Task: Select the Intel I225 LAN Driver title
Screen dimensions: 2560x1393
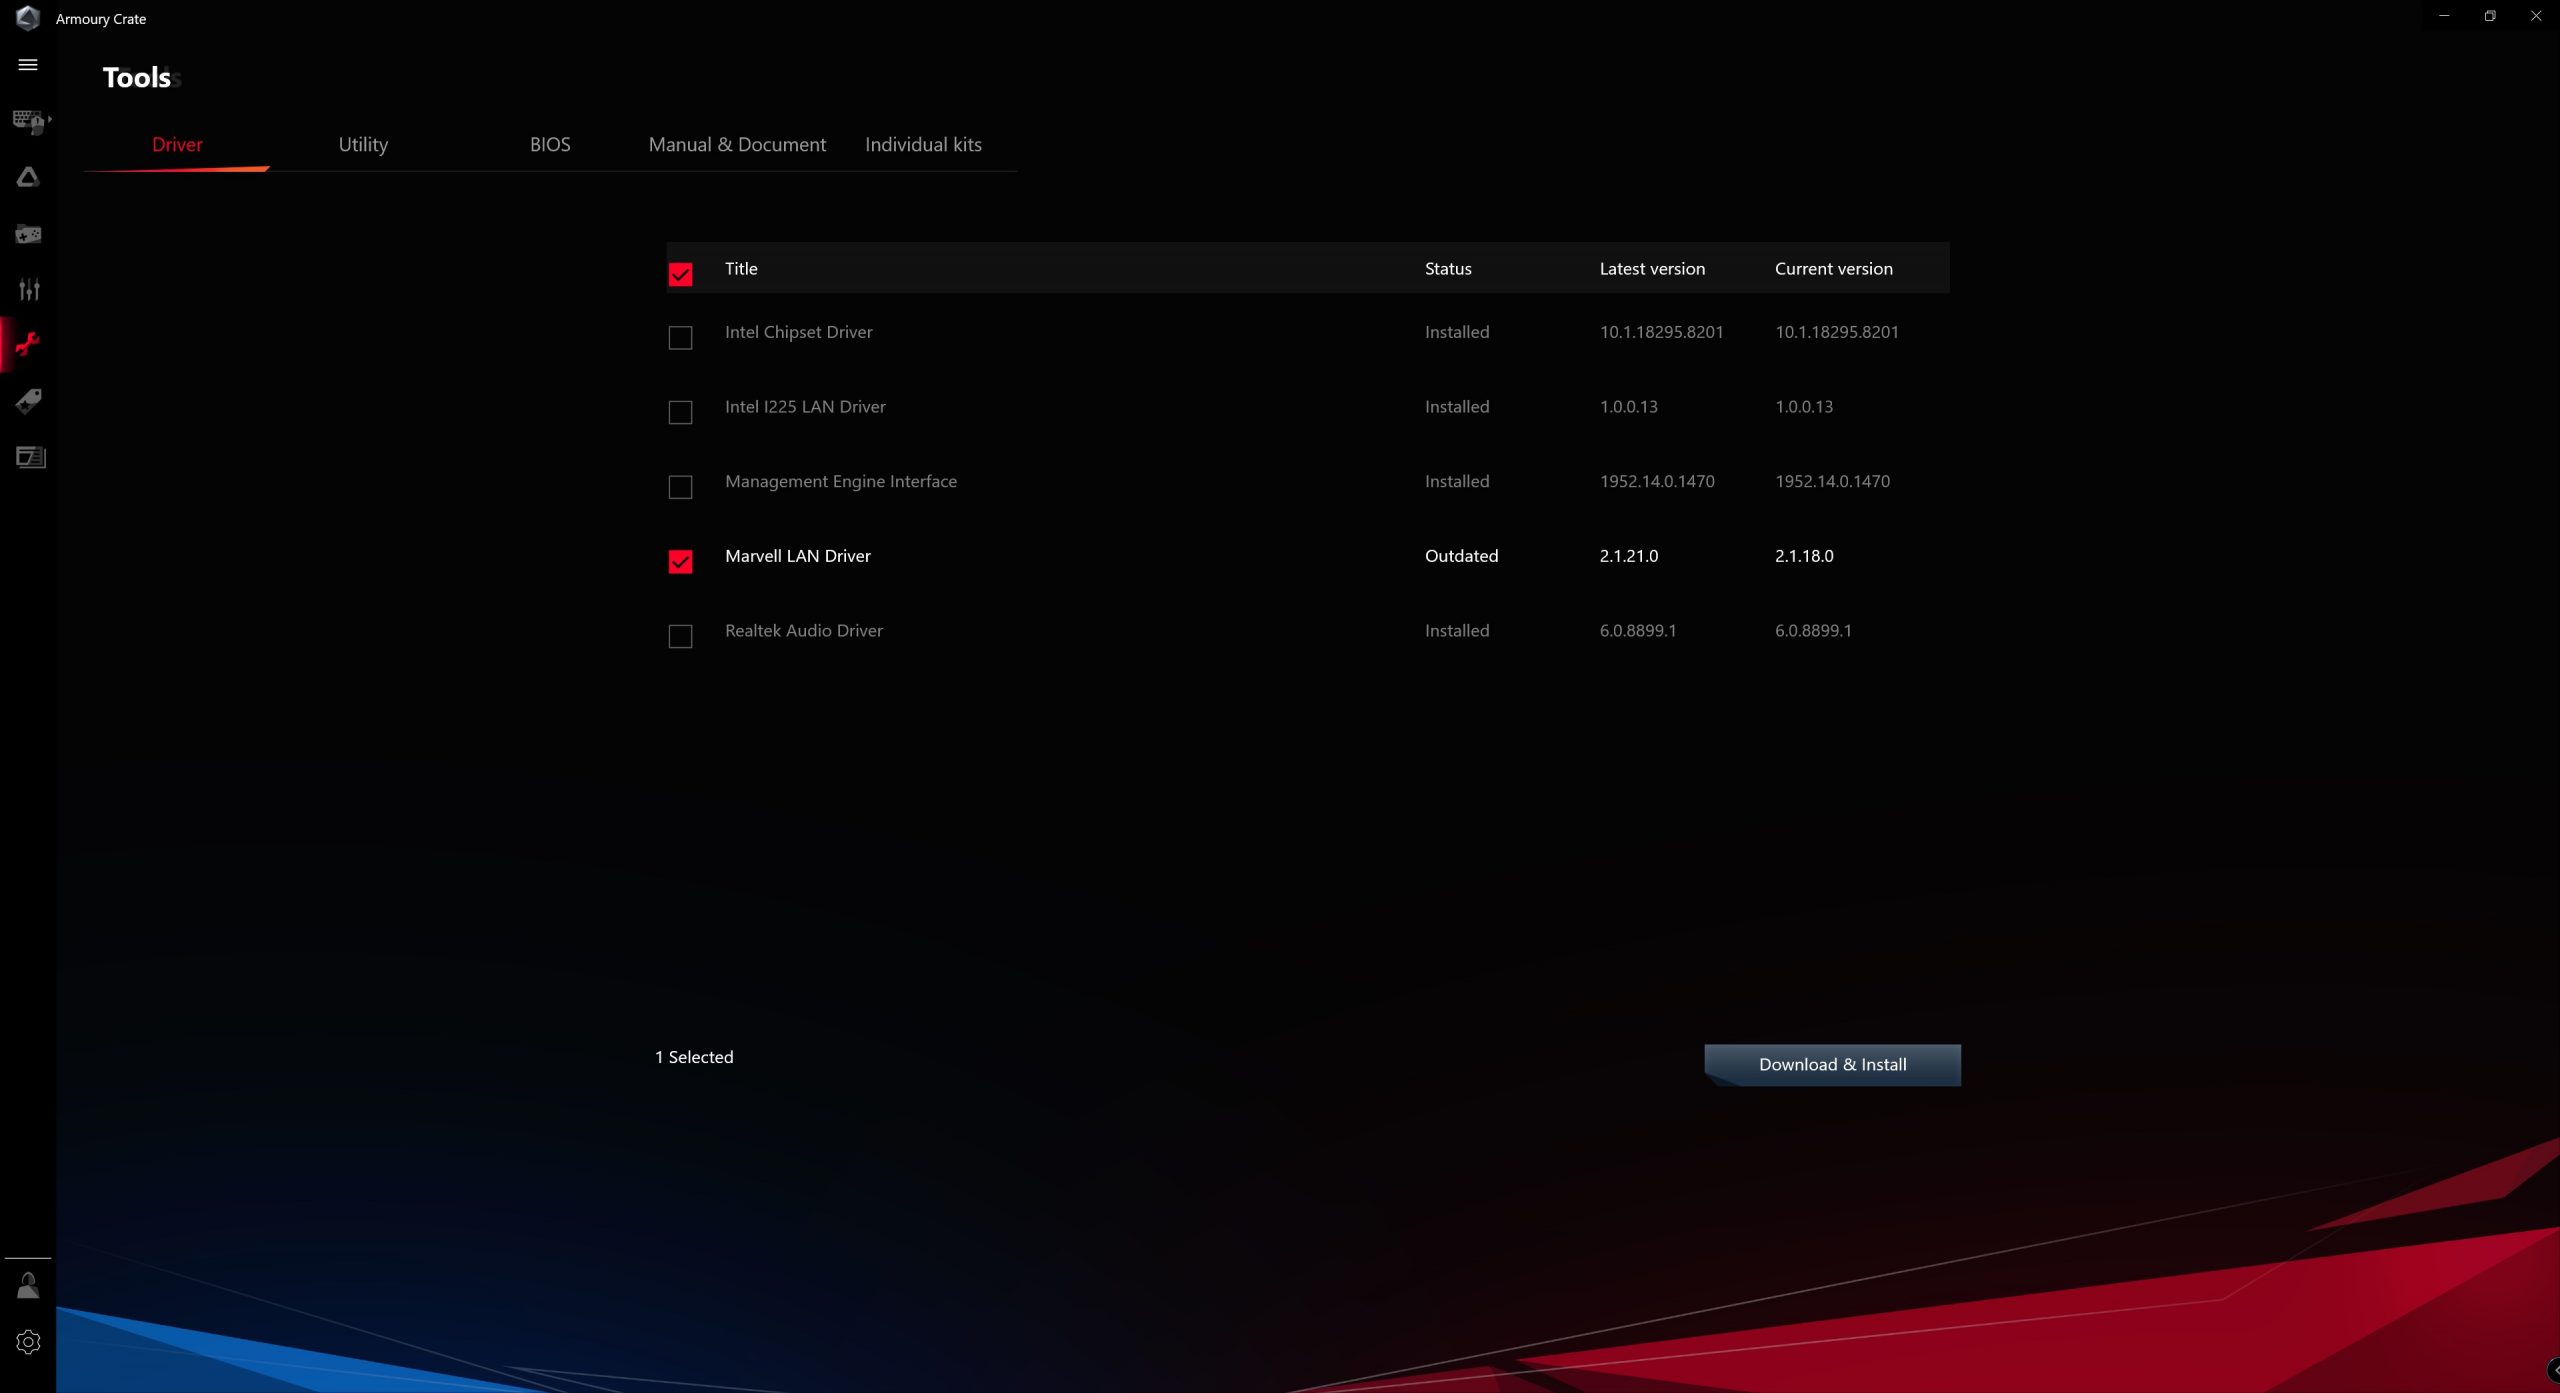Action: 805,407
